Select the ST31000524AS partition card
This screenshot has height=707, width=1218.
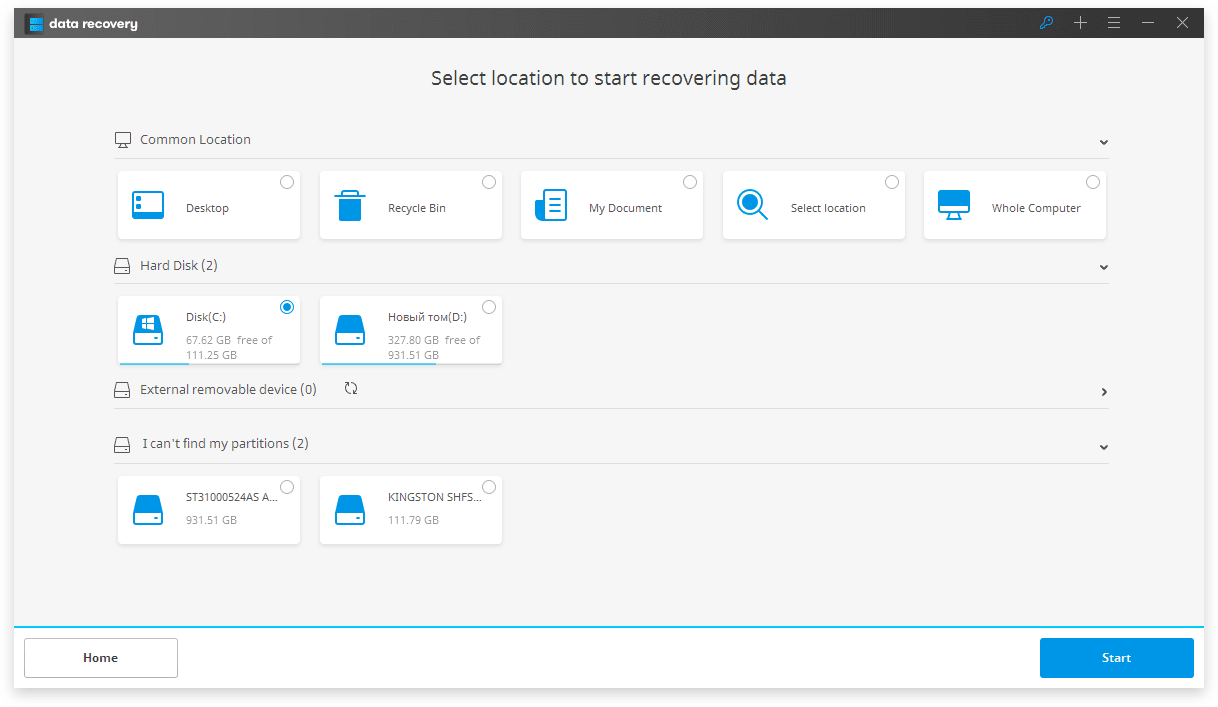click(x=209, y=510)
